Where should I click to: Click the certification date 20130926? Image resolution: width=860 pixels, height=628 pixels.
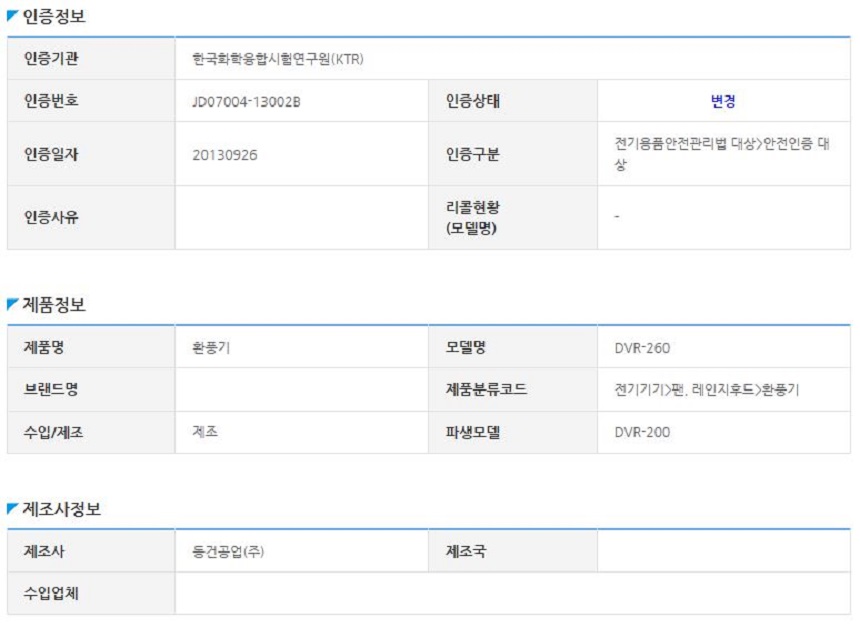[x=224, y=155]
